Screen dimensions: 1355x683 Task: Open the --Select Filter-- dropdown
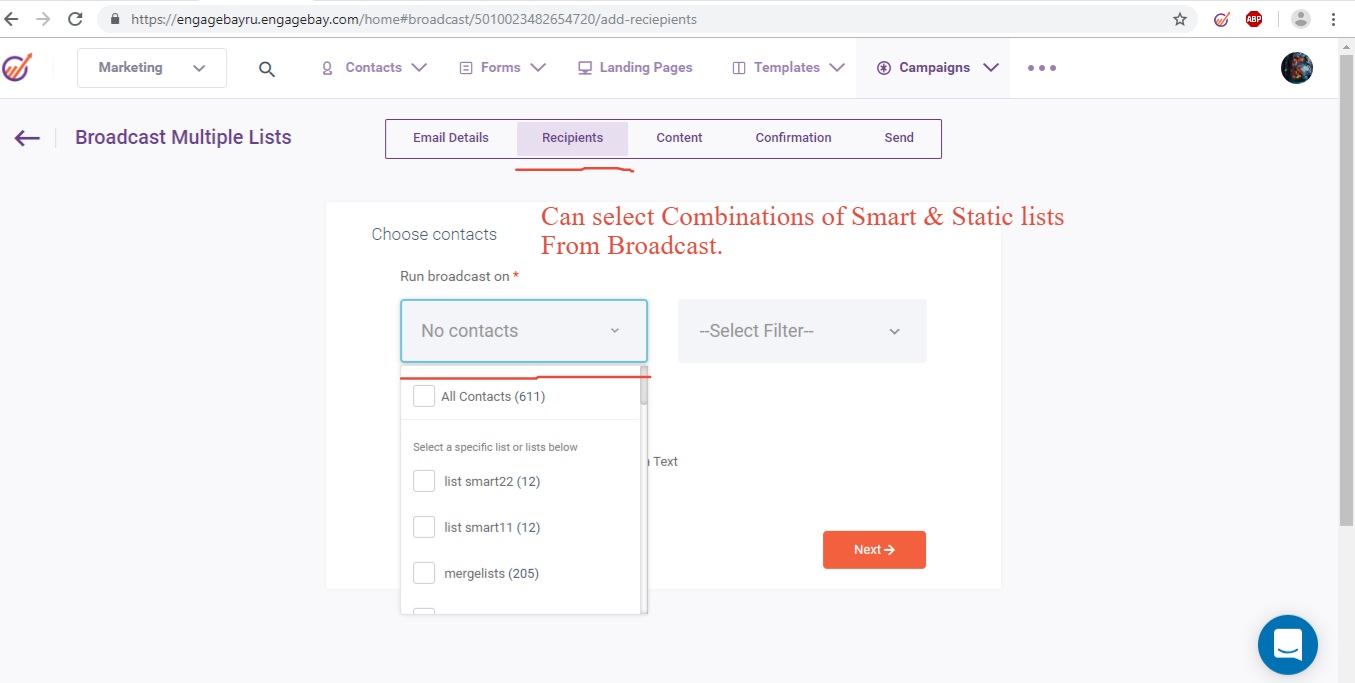tap(802, 331)
